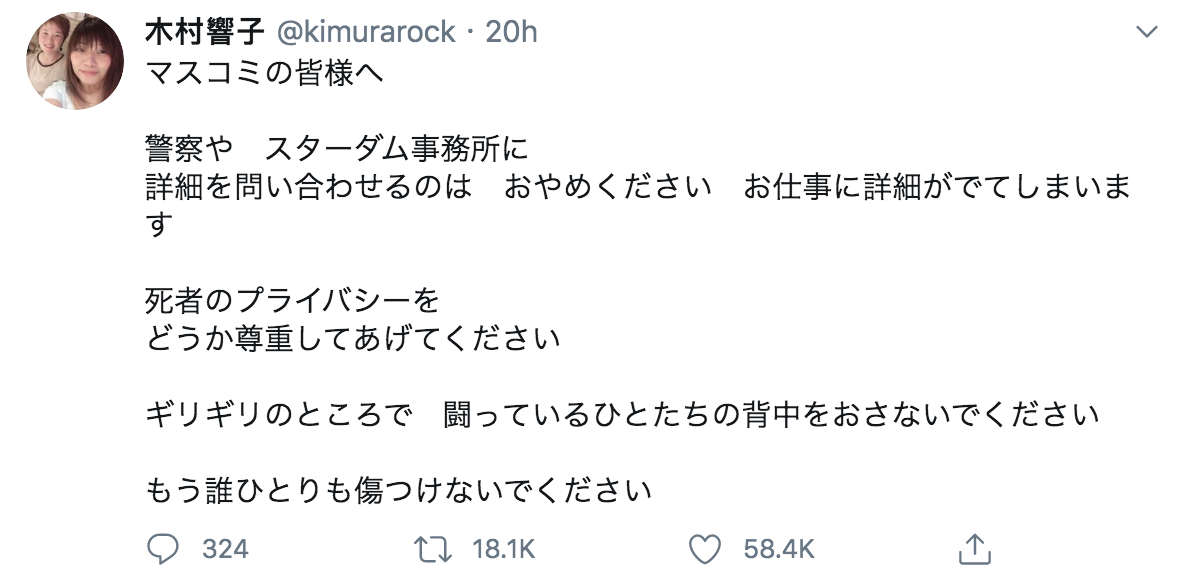Image resolution: width=1188 pixels, height=588 pixels.
Task: Click the reply speech bubble icon
Action: pyautogui.click(x=161, y=548)
